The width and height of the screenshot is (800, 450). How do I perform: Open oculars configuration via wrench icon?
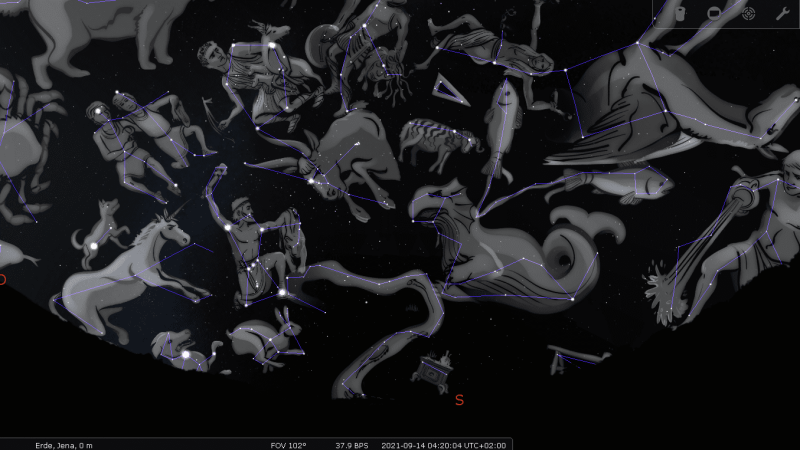tap(783, 14)
